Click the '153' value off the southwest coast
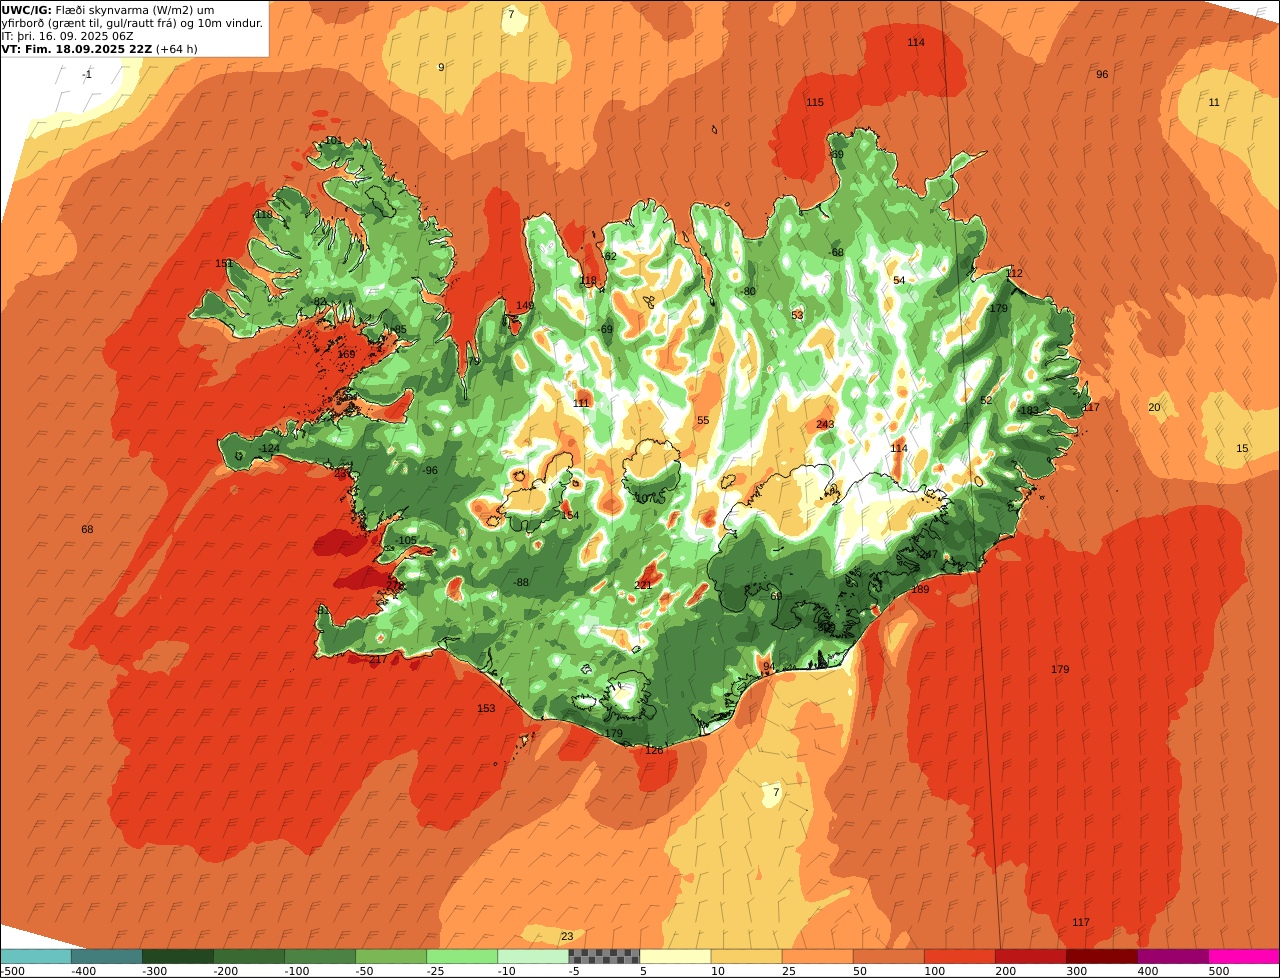The height and width of the screenshot is (978, 1280). [486, 709]
